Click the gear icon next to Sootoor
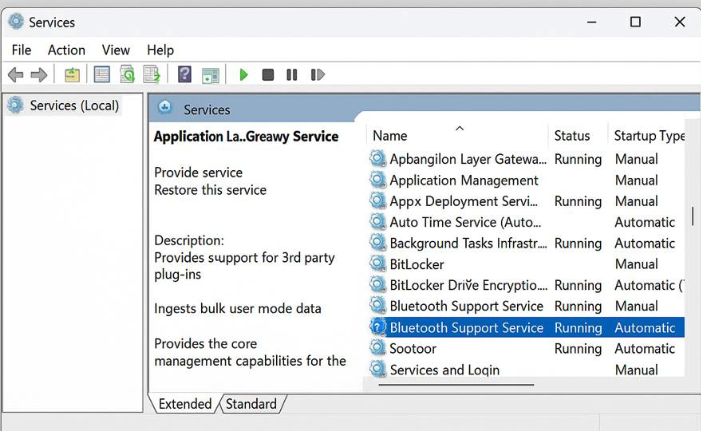The image size is (701, 431). coord(378,348)
